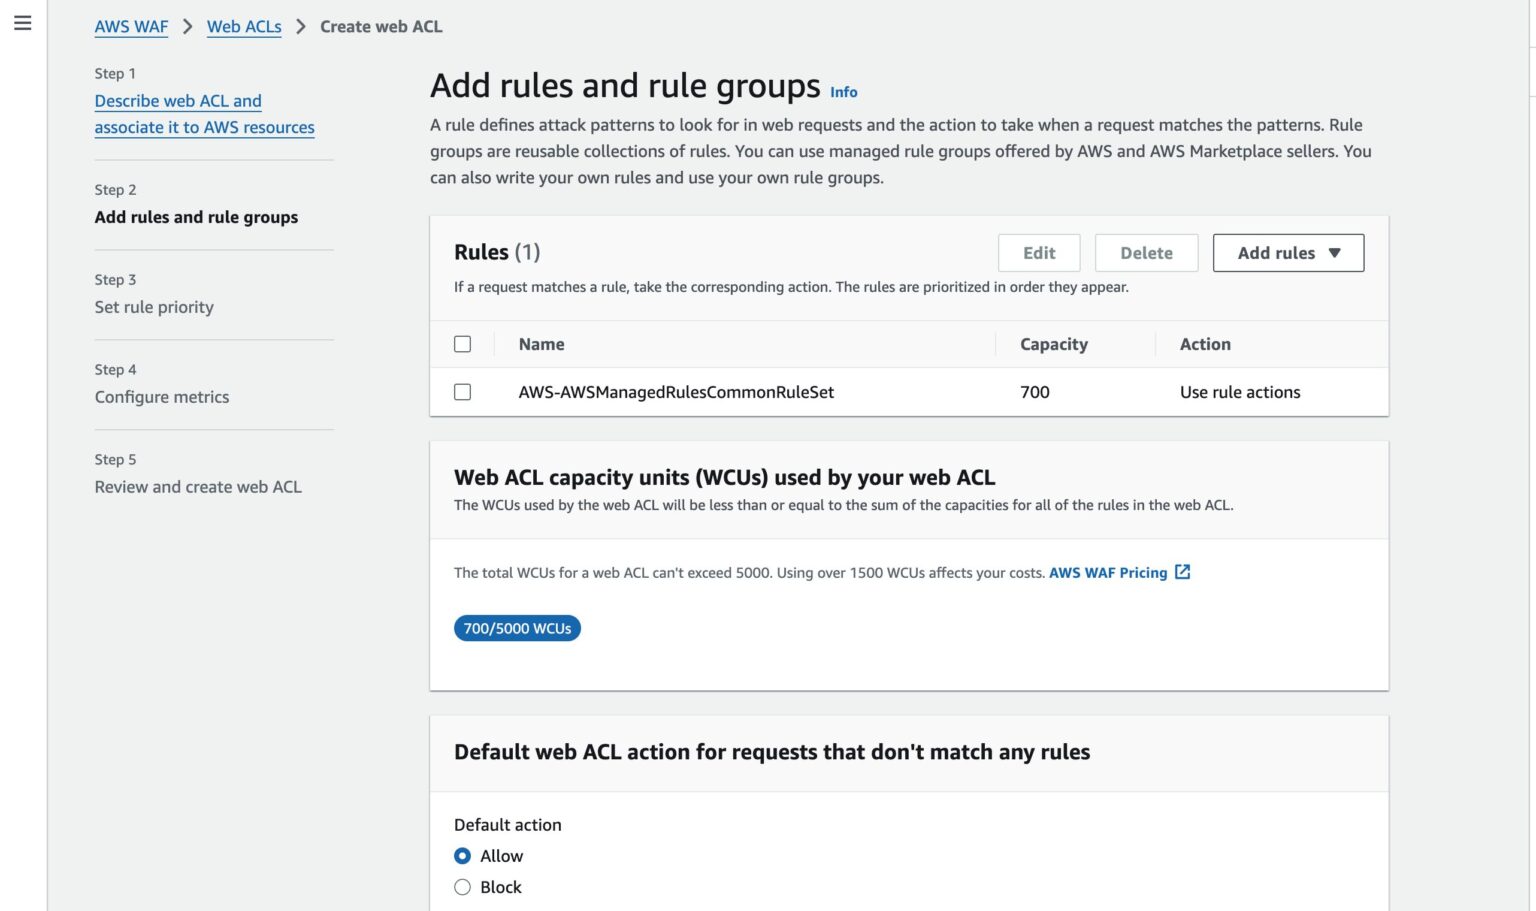Click the external link icon beside AWS WAF Pricing
Viewport: 1536px width, 911px height.
click(1182, 572)
